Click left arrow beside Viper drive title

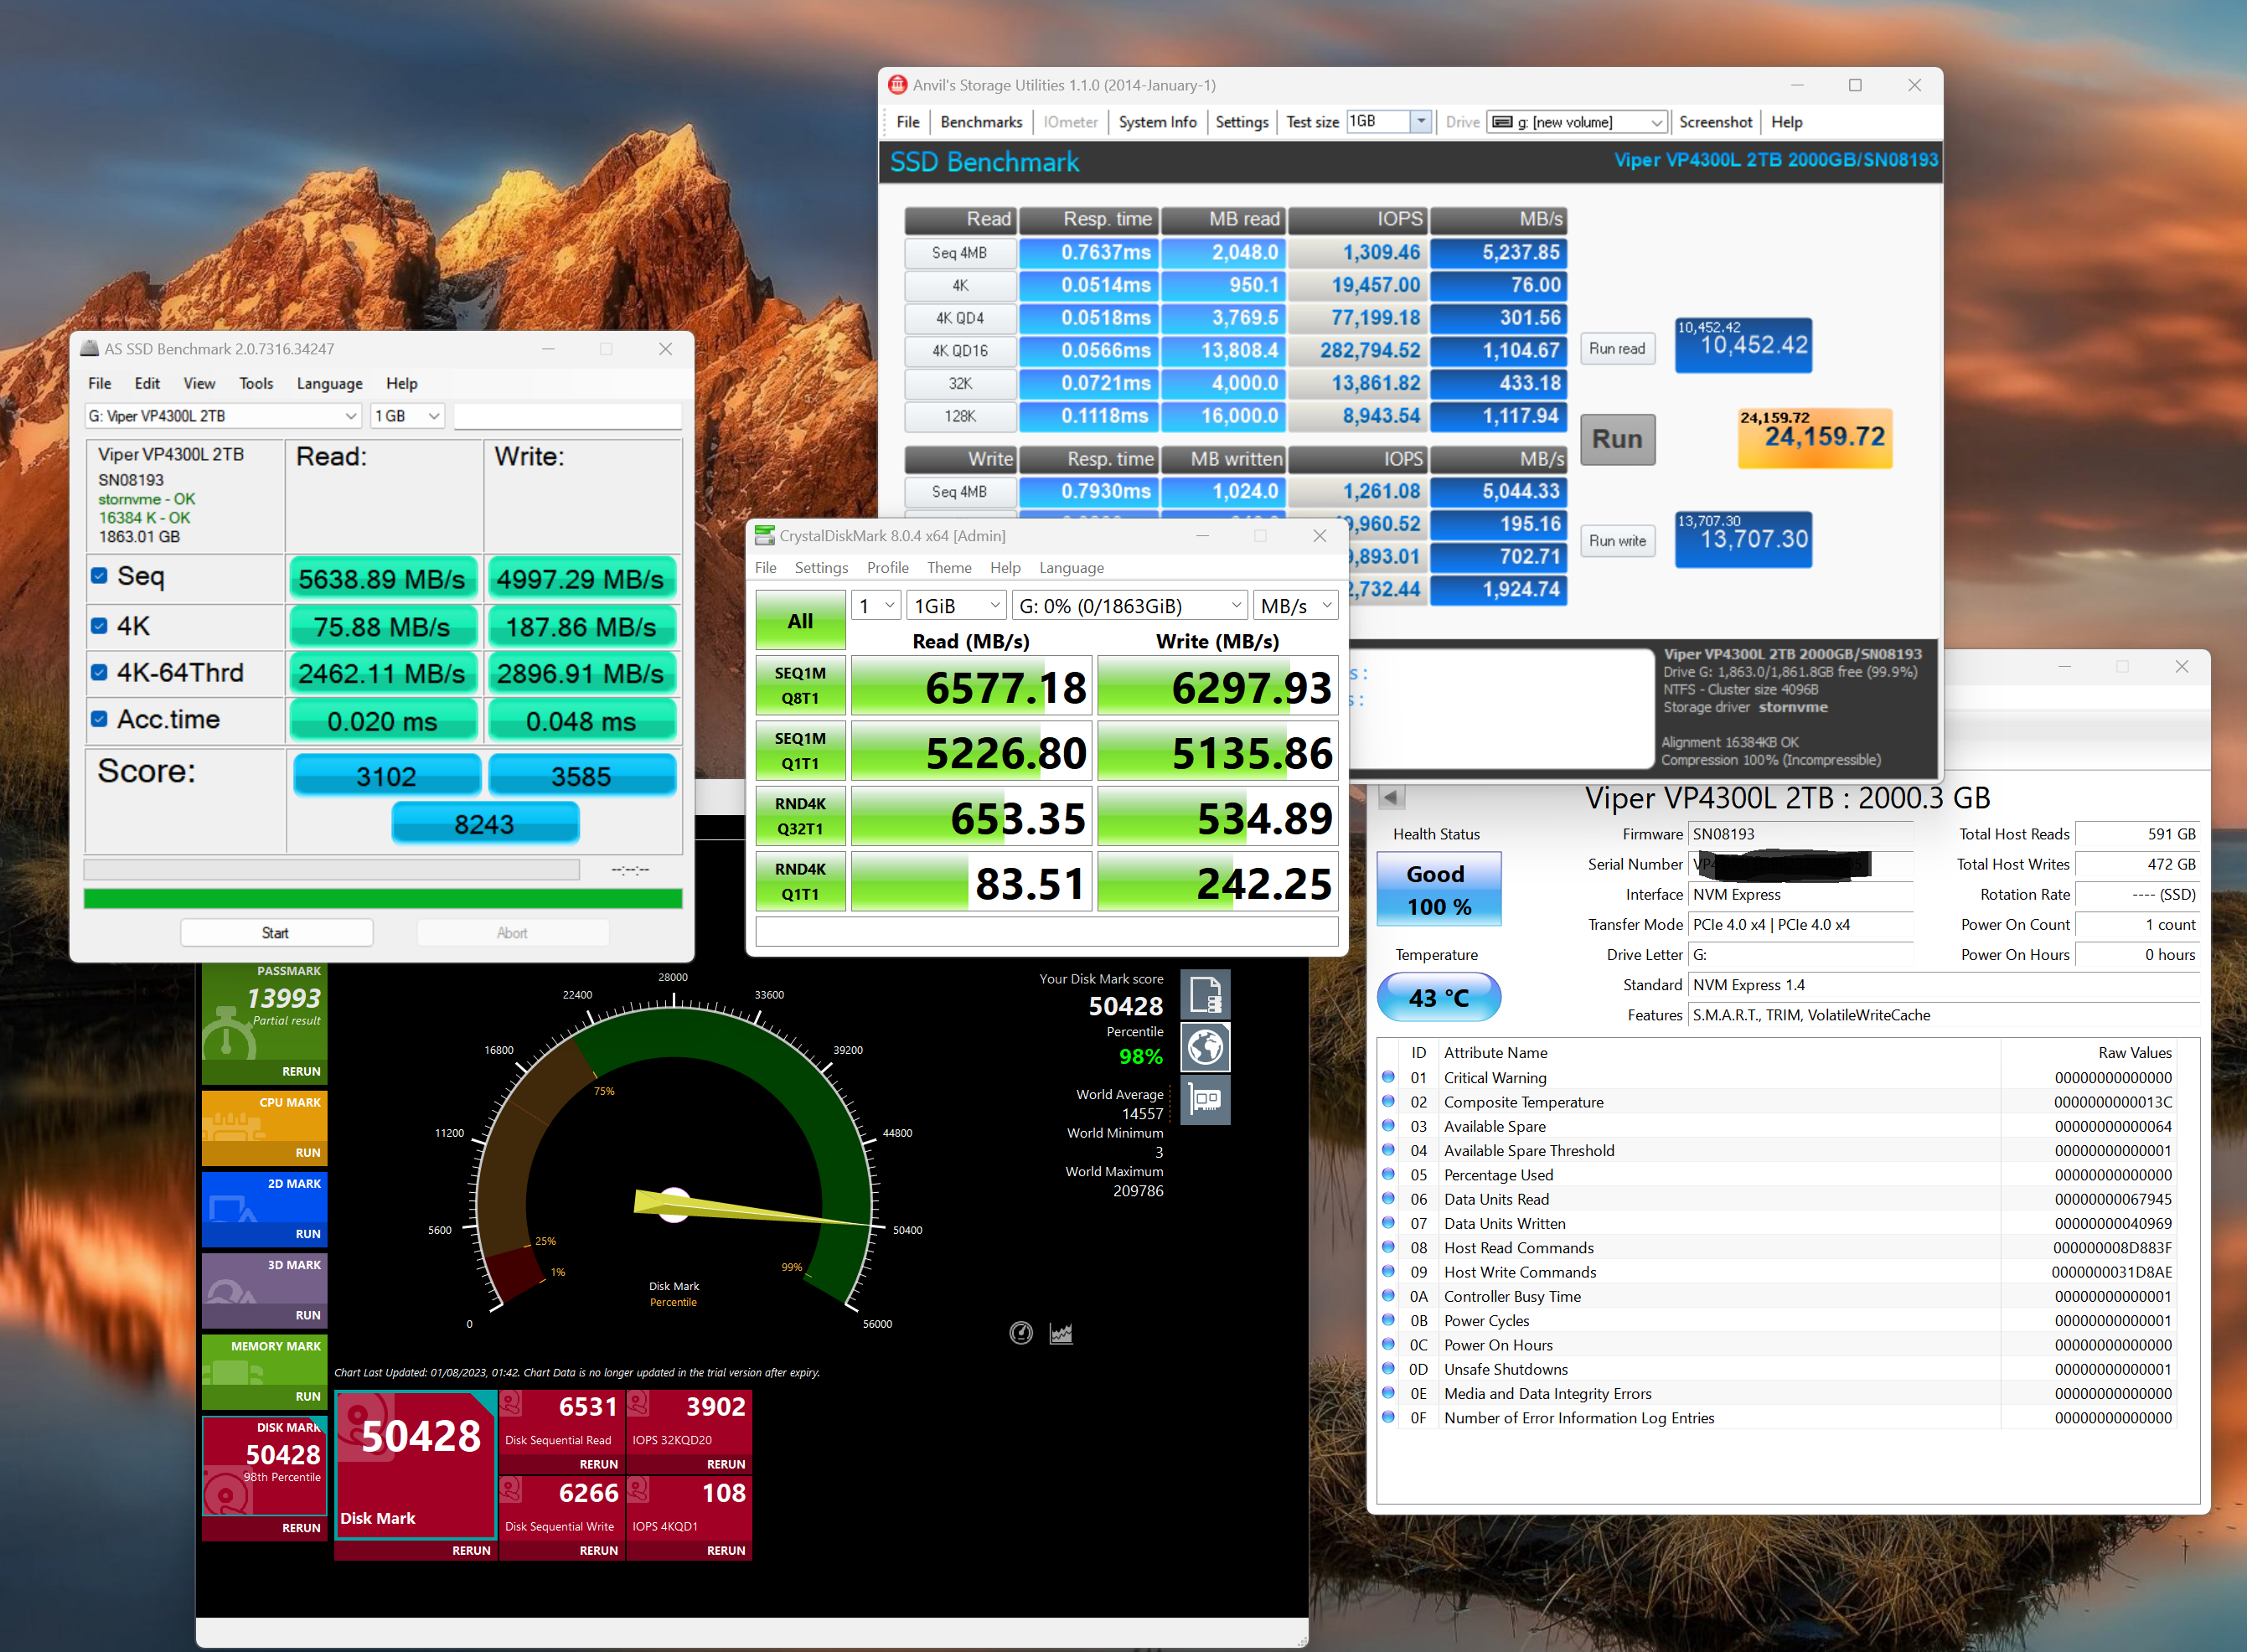pyautogui.click(x=1391, y=797)
